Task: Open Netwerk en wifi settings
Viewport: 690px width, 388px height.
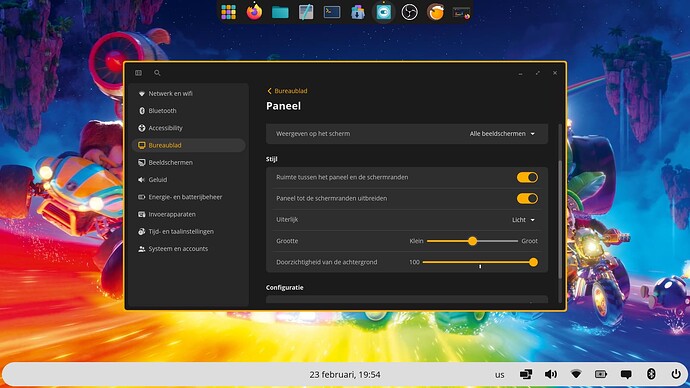Action: (189, 94)
